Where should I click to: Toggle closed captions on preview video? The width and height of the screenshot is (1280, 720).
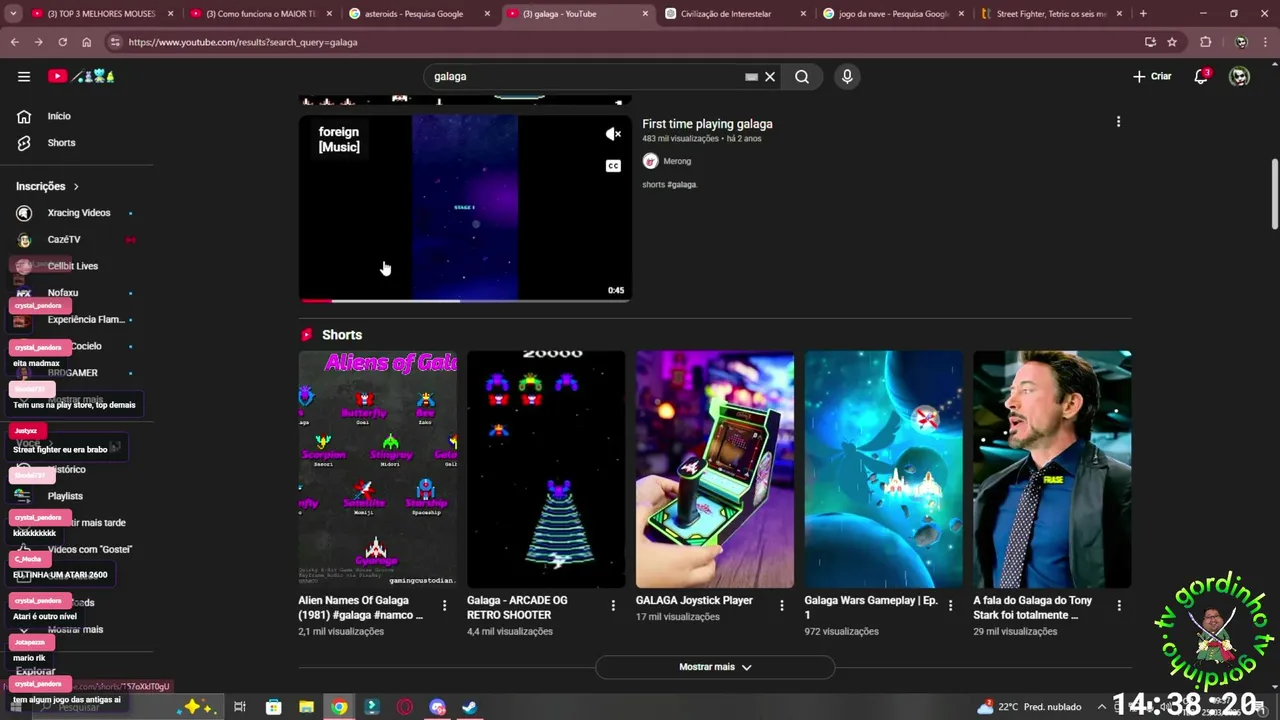click(613, 166)
